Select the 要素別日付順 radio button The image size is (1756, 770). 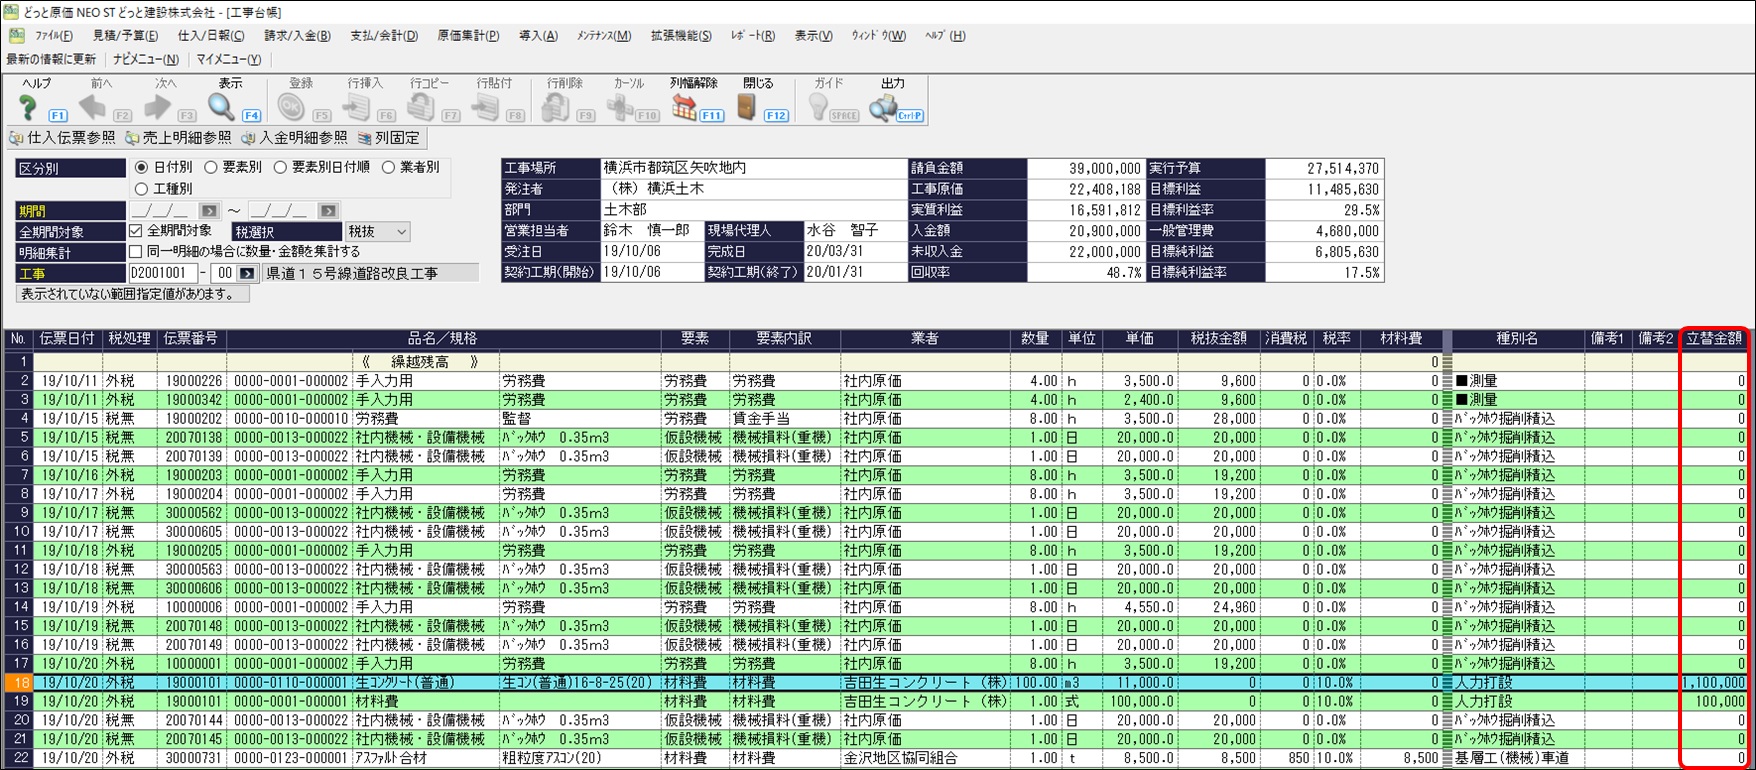tap(281, 168)
